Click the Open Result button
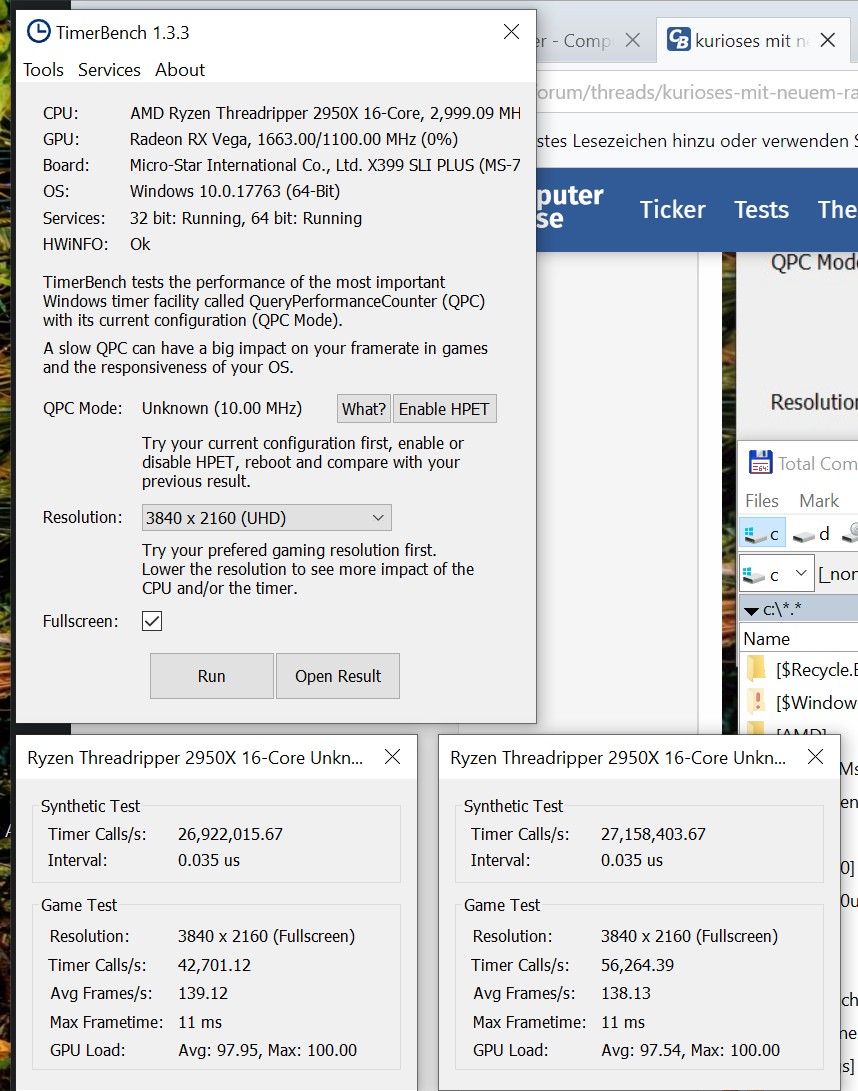 point(338,676)
